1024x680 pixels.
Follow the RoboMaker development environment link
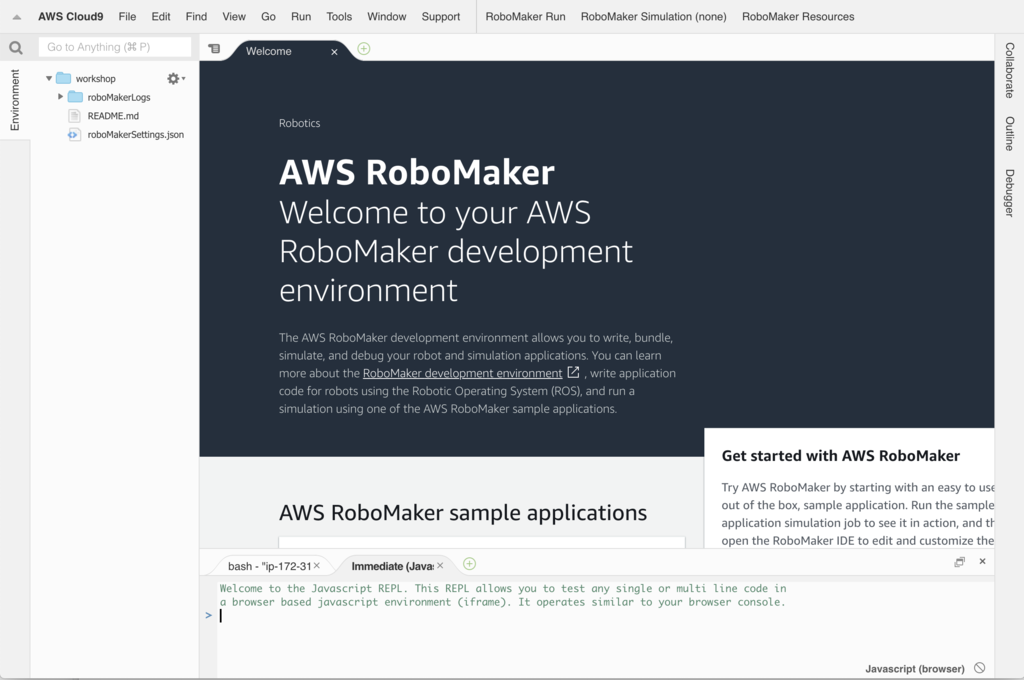462,373
